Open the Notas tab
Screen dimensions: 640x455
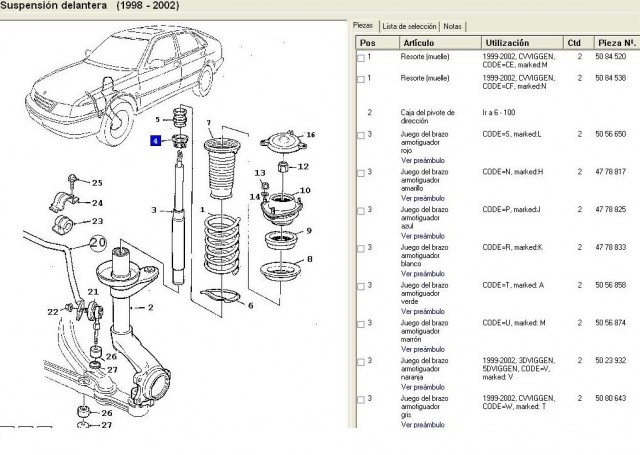tap(452, 27)
